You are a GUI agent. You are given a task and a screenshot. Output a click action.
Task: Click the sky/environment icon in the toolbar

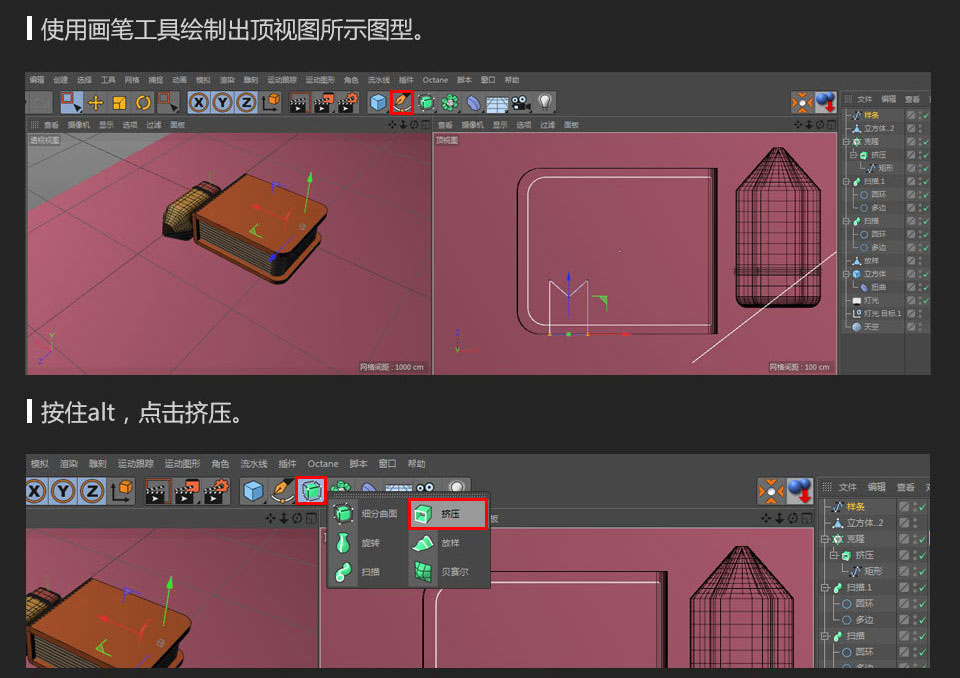496,101
